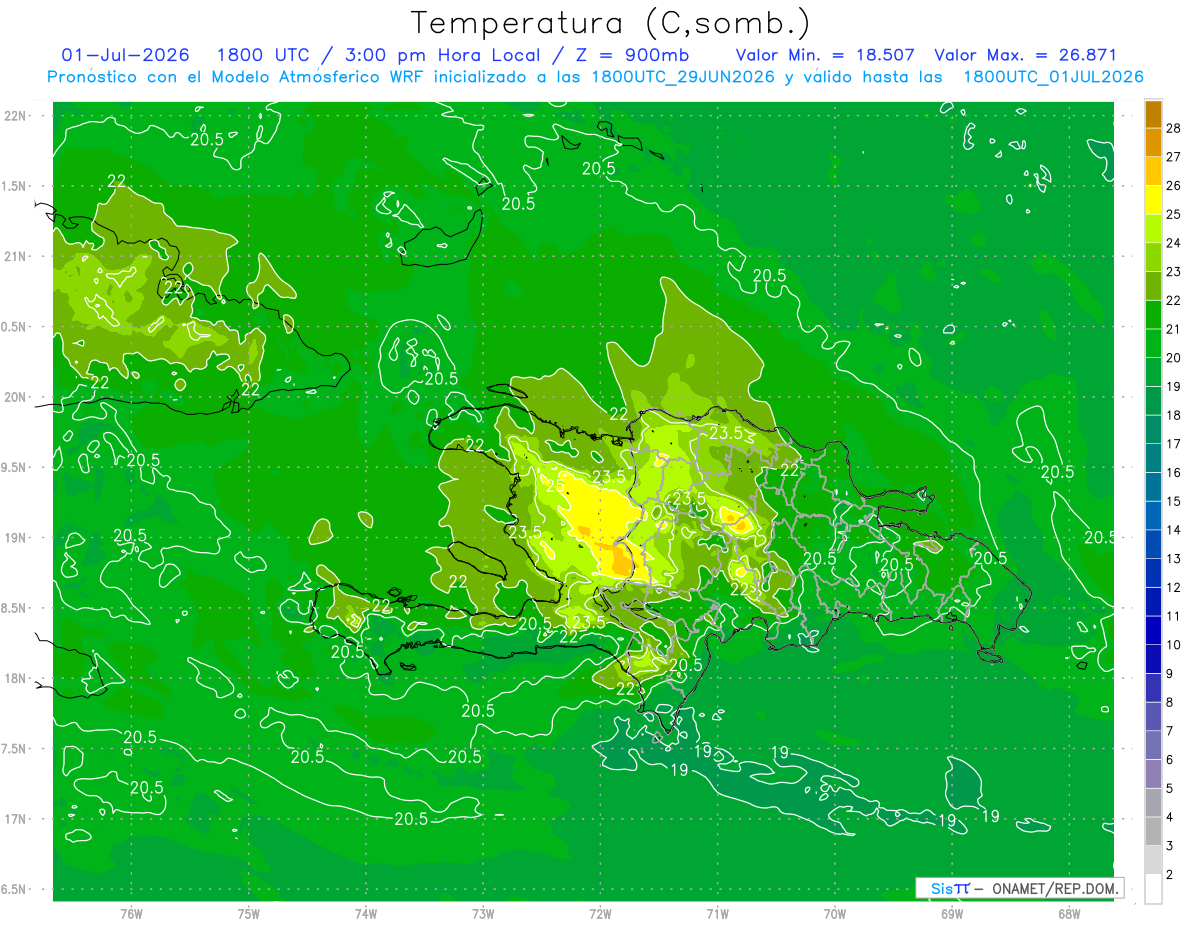
Task: Click the '69W' longitude axis label
Action: pyautogui.click(x=952, y=913)
